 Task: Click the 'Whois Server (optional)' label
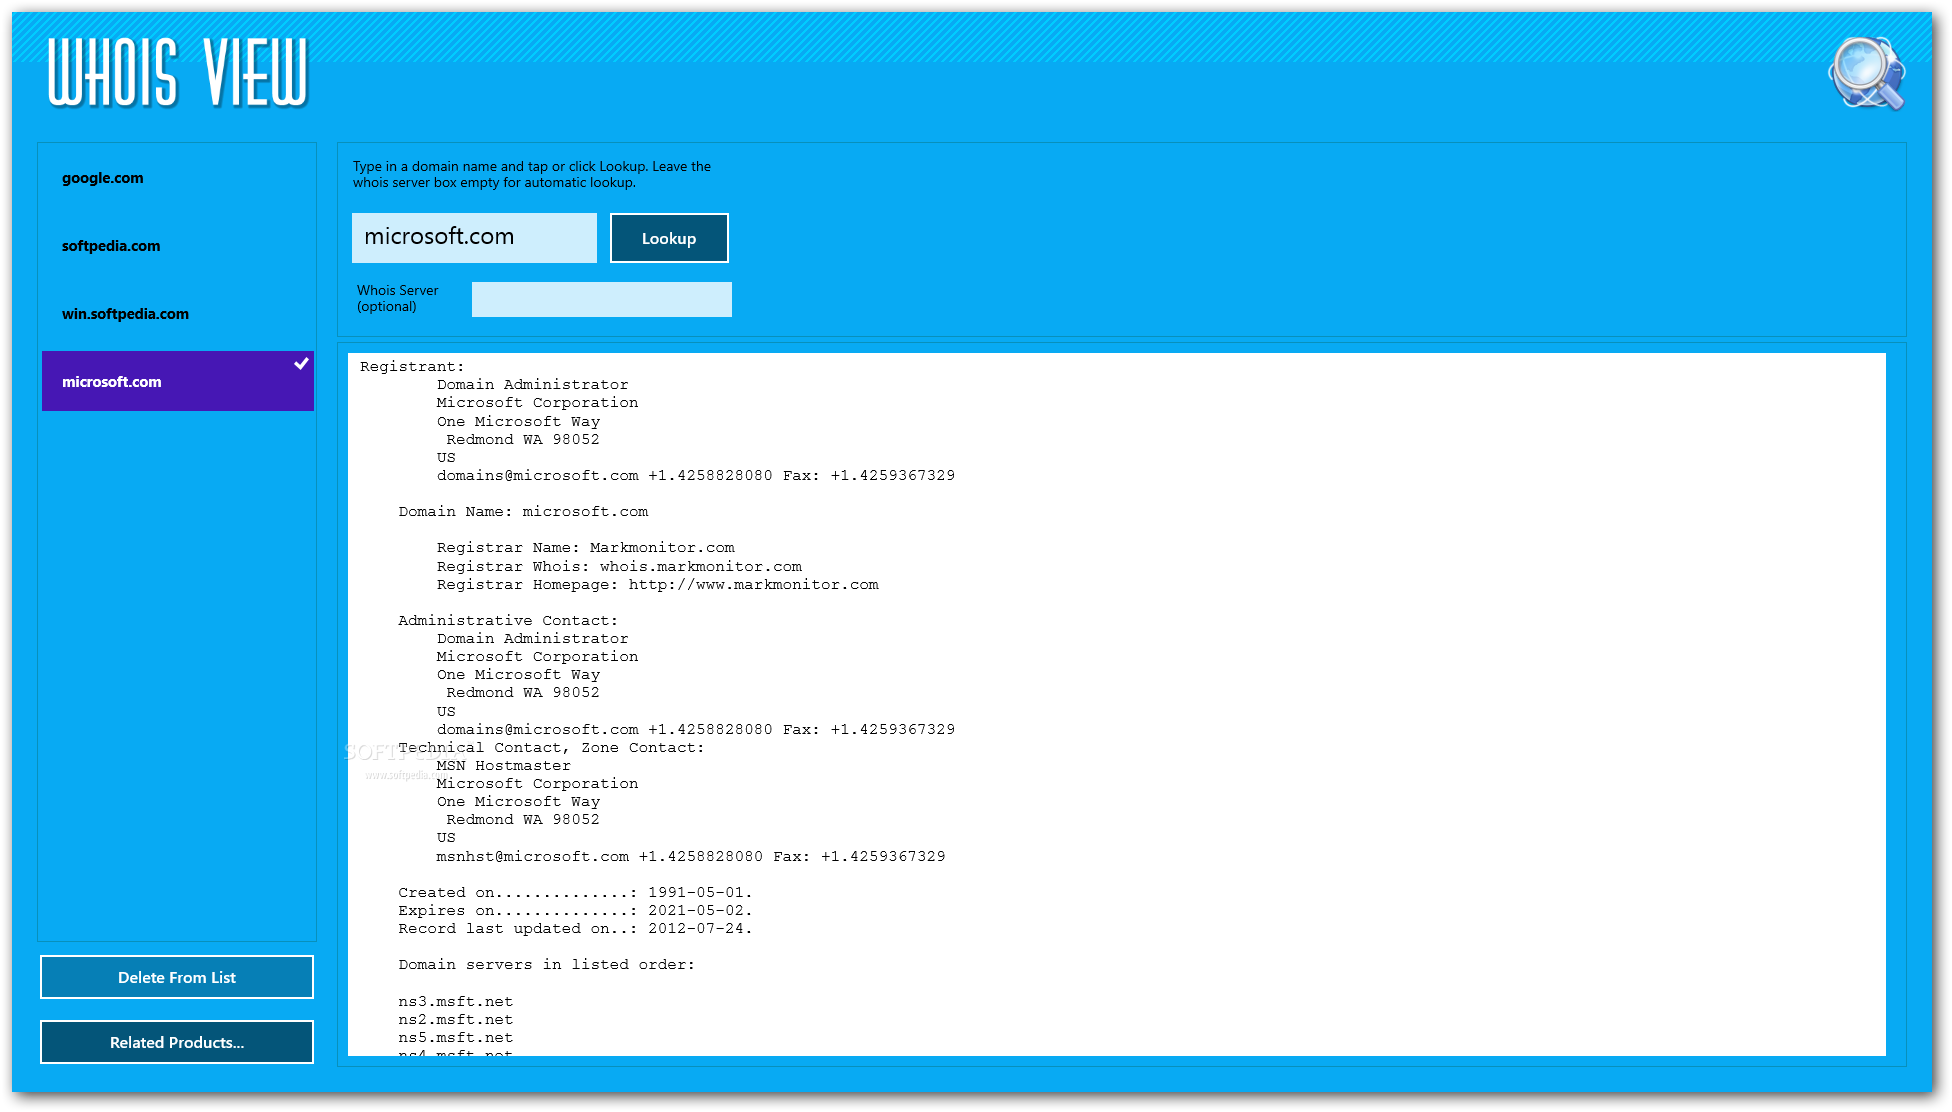click(397, 298)
